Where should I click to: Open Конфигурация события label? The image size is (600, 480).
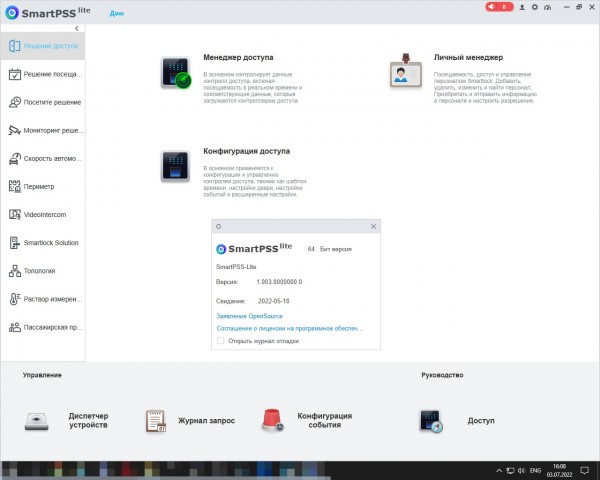pyautogui.click(x=324, y=420)
